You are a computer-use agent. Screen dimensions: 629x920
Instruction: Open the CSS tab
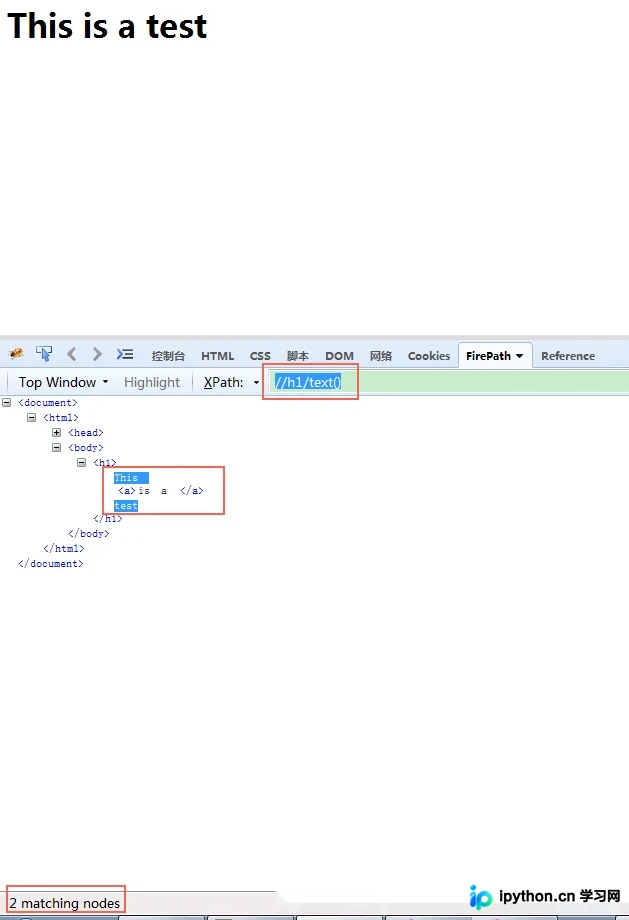point(260,356)
